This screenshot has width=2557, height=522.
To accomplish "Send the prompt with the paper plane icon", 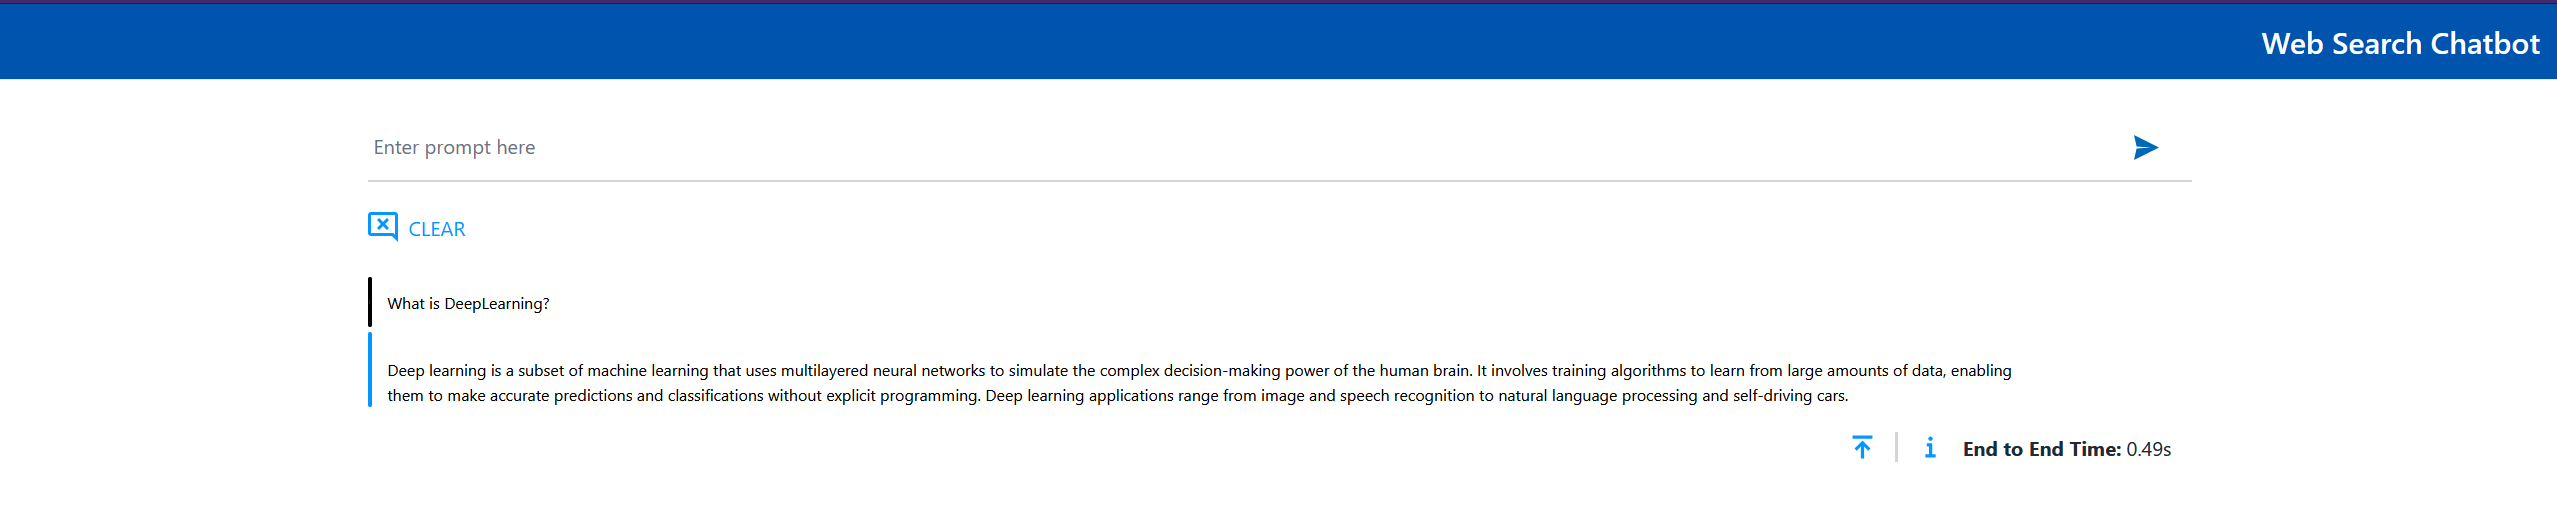I will (2145, 148).
